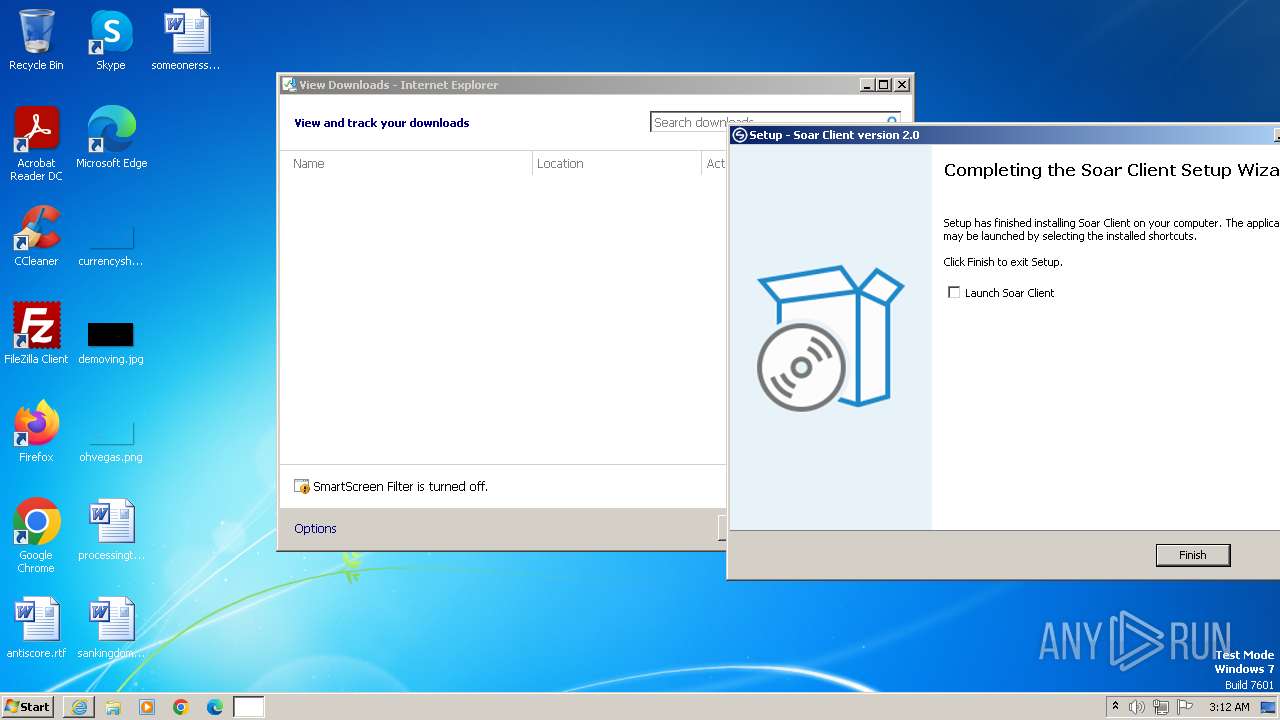This screenshot has width=1280, height=720.
Task: Open the someonerss Word document icon
Action: point(186,40)
